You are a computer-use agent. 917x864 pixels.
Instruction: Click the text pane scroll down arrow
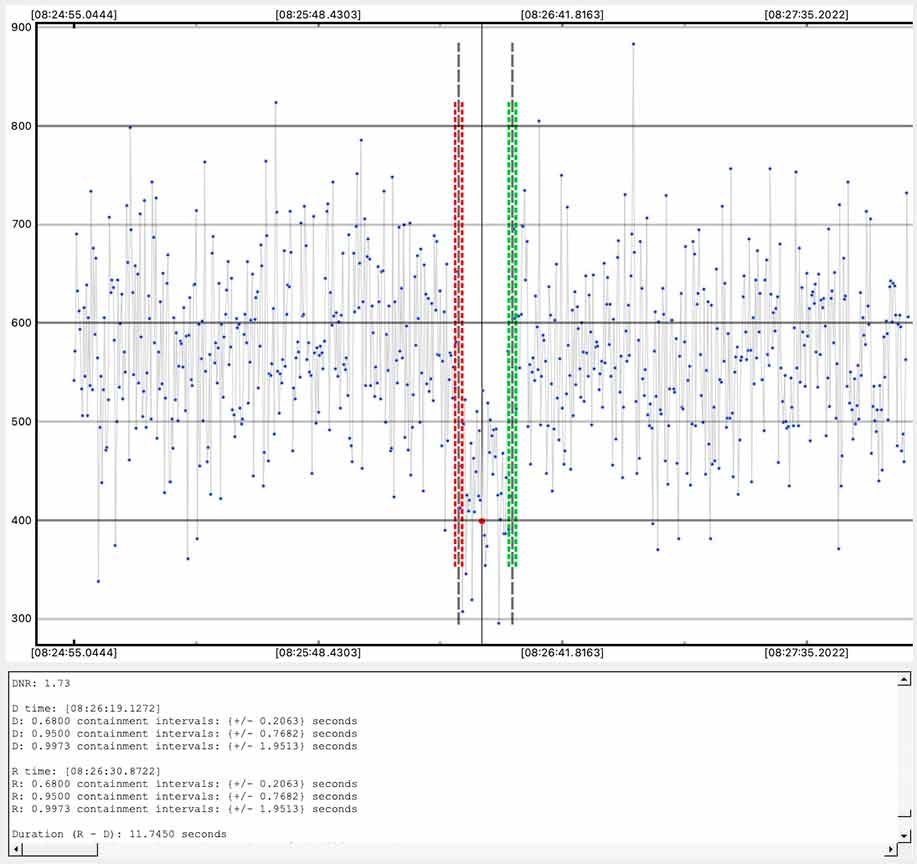click(904, 836)
